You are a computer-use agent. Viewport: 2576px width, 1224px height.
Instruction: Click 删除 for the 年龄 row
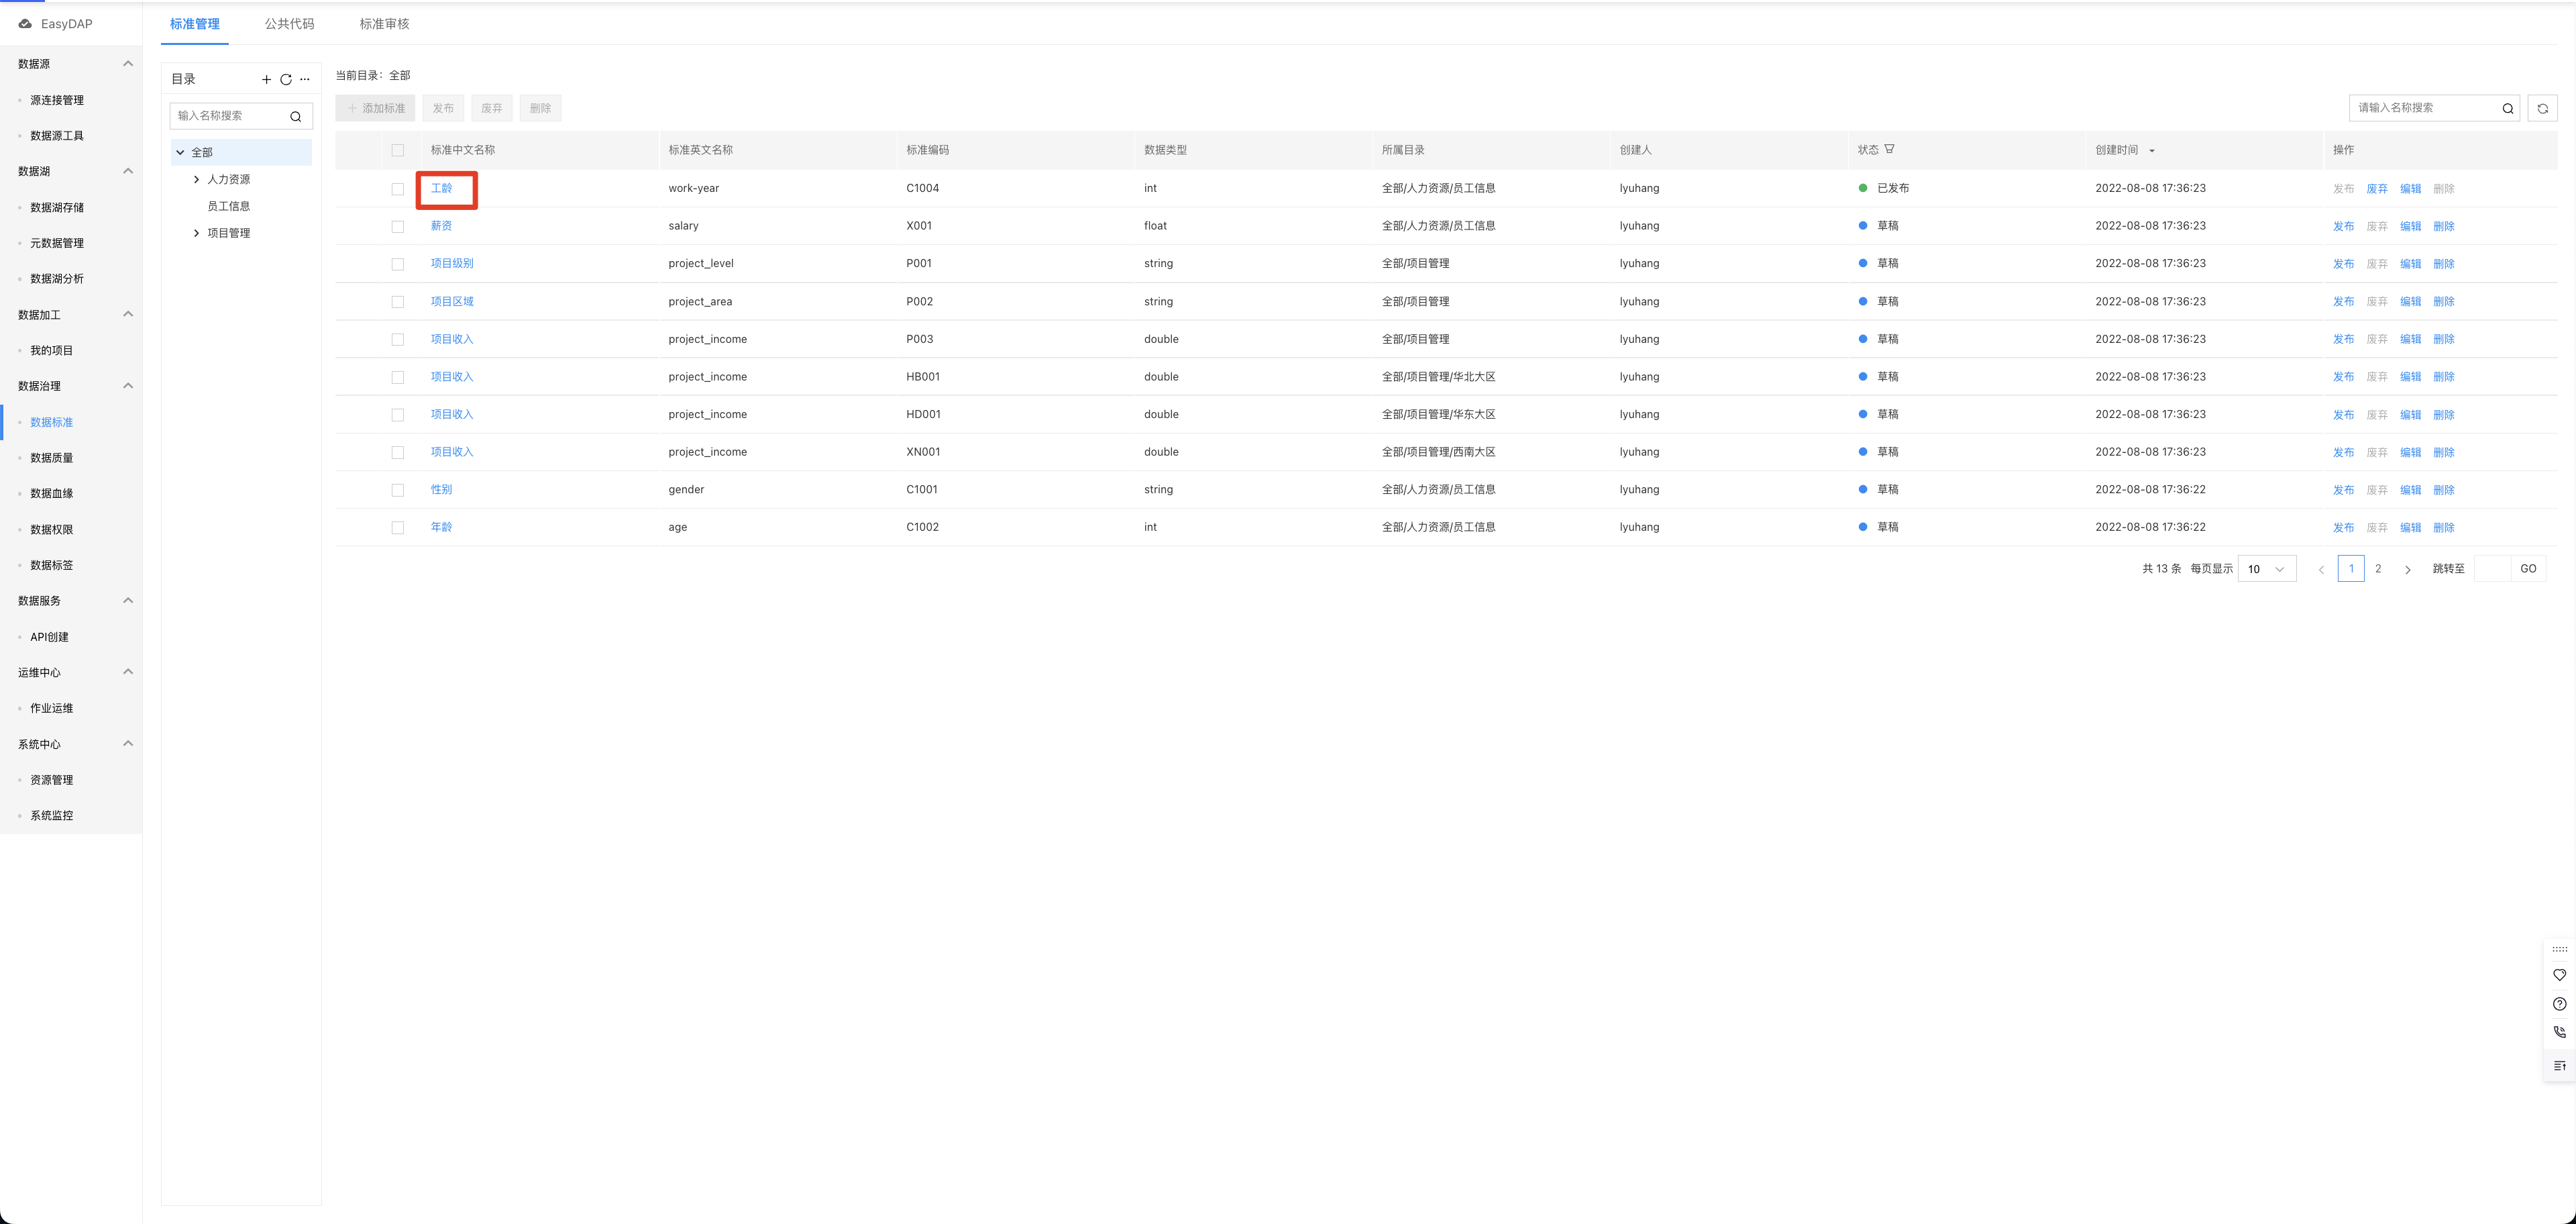click(x=2444, y=528)
